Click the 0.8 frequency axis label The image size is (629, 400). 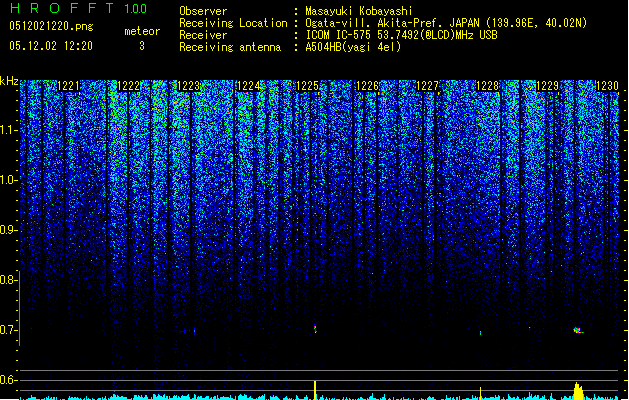(8, 280)
